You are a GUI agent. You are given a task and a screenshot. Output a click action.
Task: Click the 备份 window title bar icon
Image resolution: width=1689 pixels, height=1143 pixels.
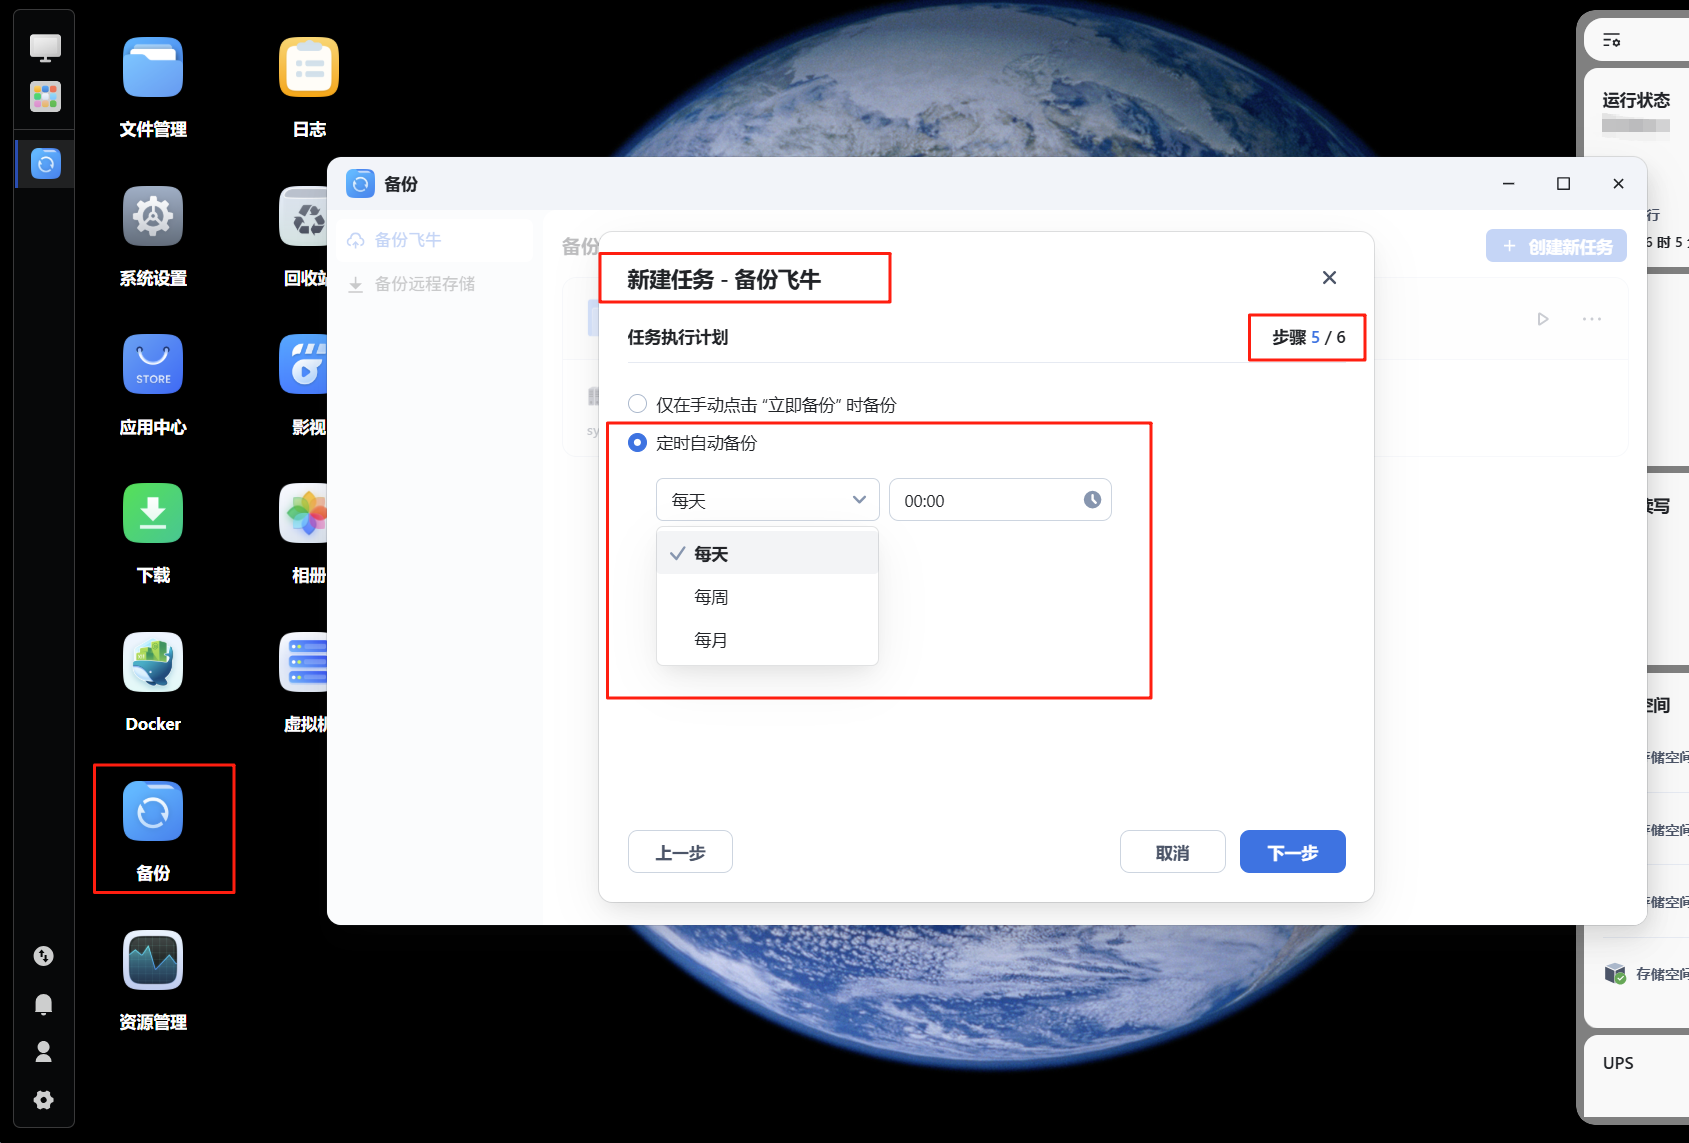[x=360, y=184]
